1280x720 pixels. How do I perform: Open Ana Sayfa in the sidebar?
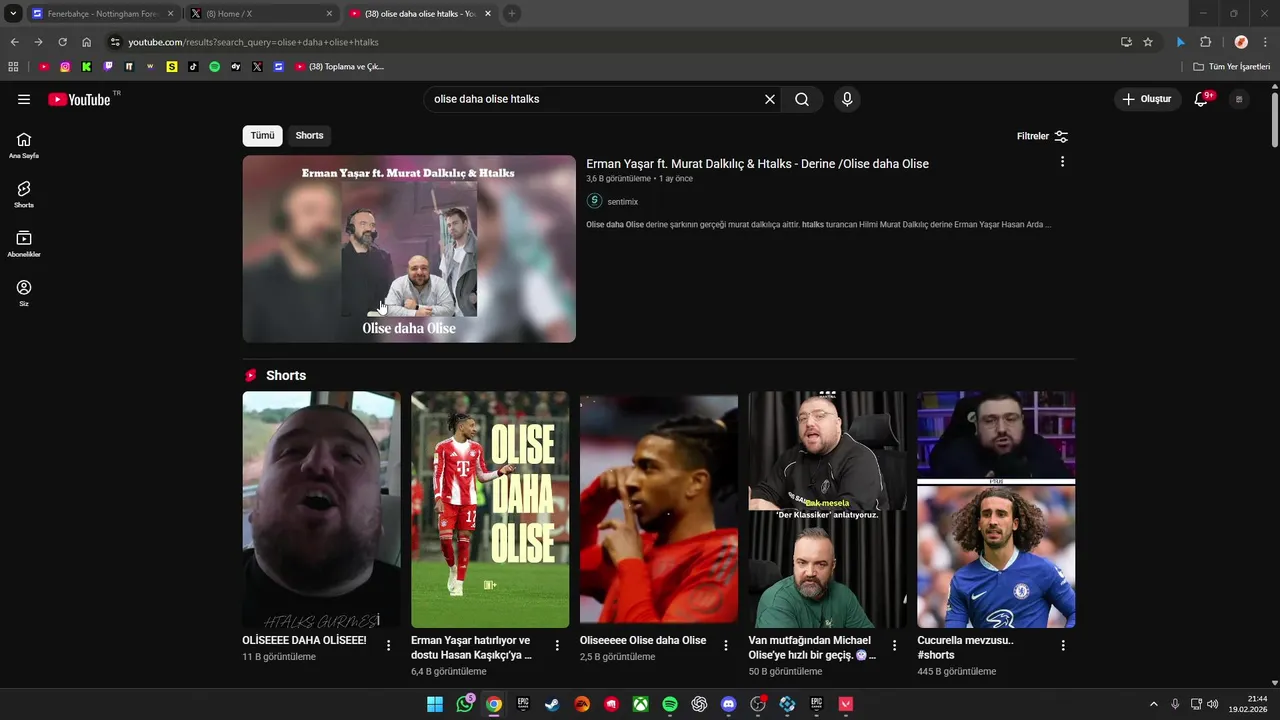[24, 145]
